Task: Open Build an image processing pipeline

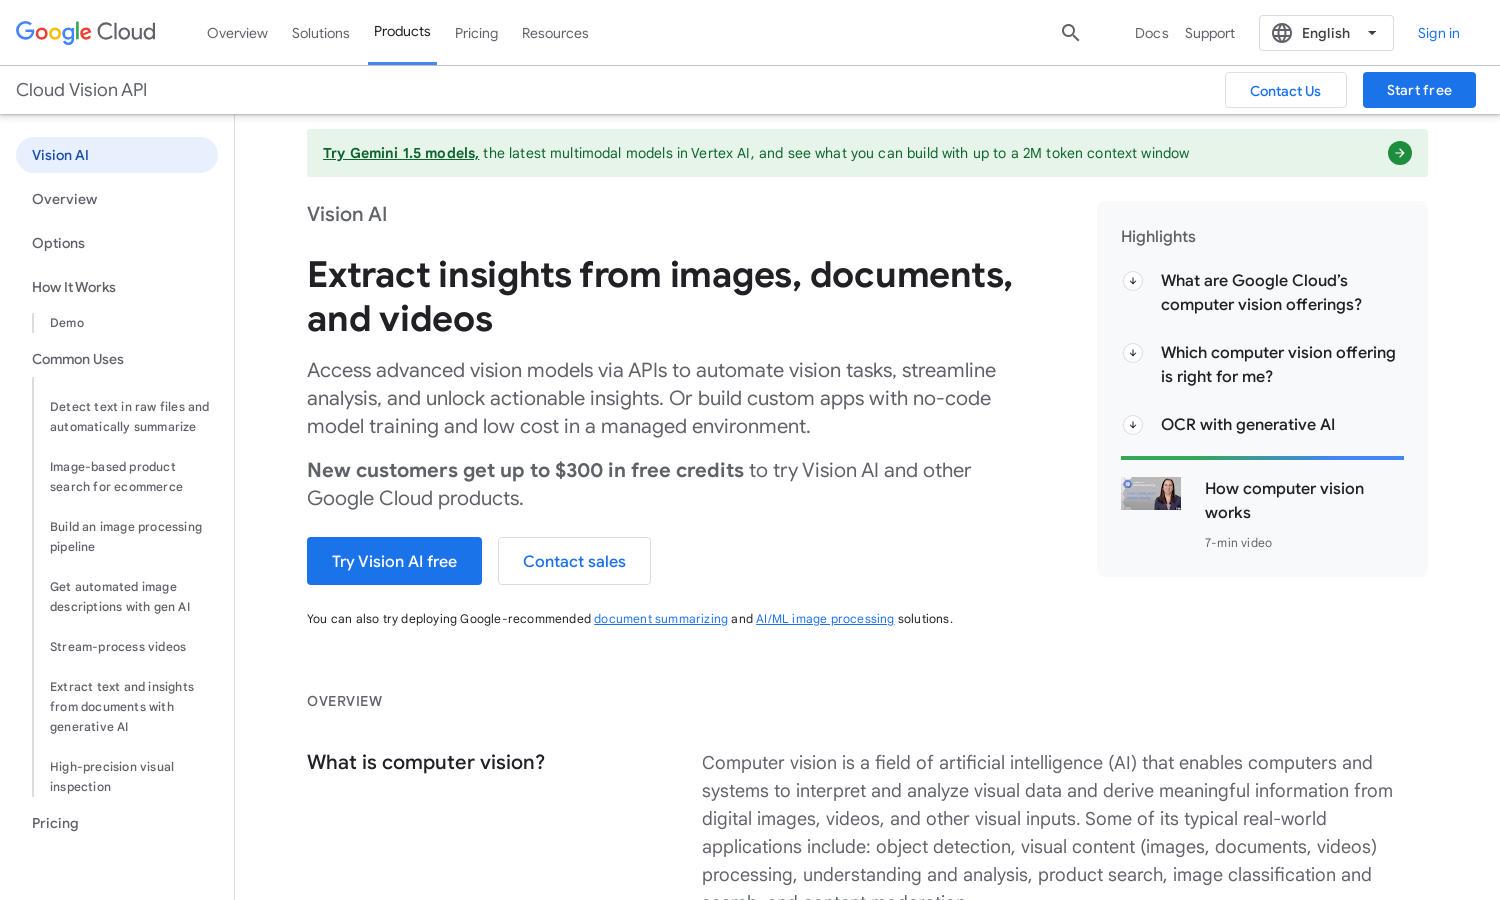Action: (126, 537)
